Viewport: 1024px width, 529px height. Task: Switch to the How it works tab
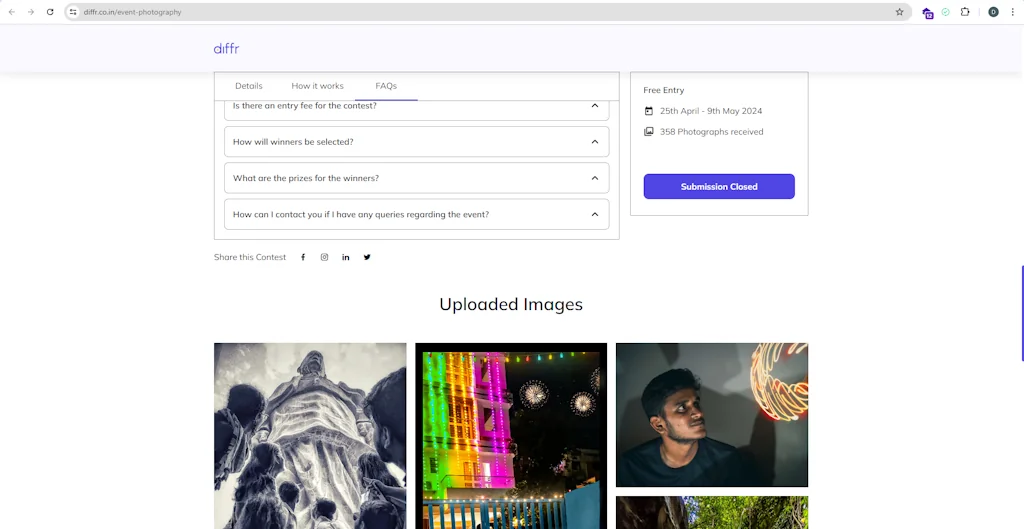click(317, 86)
